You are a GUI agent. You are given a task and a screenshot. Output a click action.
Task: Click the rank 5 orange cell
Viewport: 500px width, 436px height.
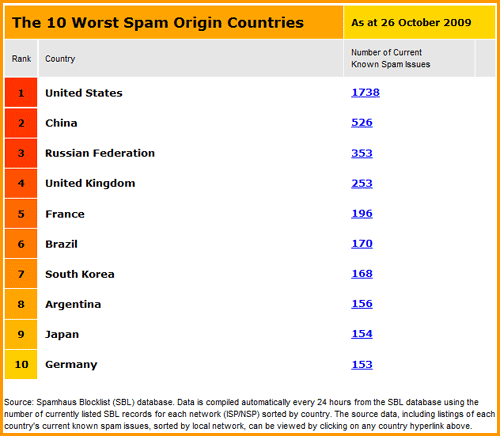coord(21,214)
